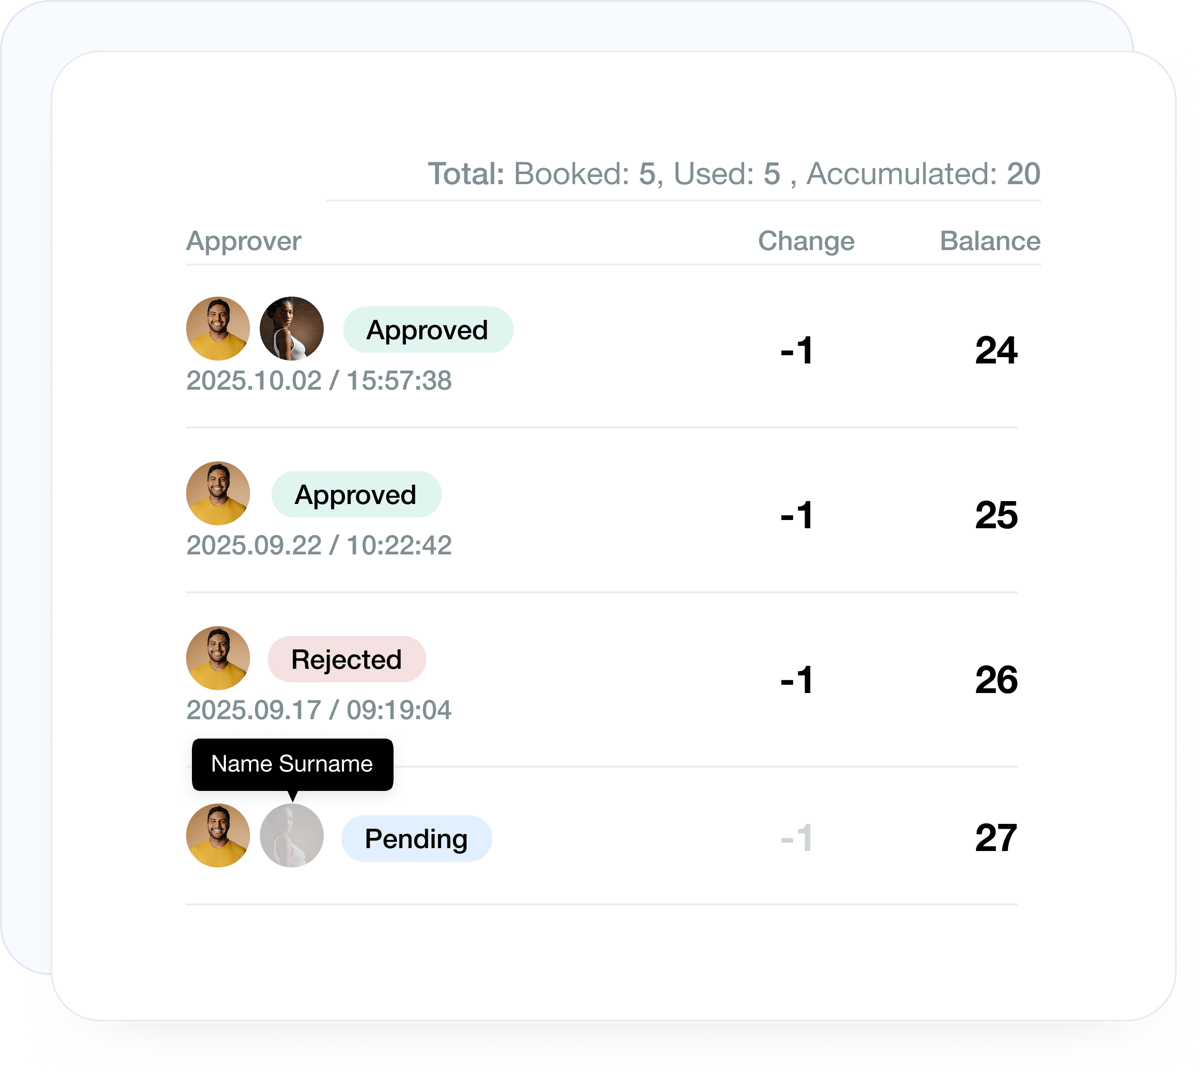
Task: Click the grayed-out avatar under the Name Surname tooltip
Action: pyautogui.click(x=291, y=836)
